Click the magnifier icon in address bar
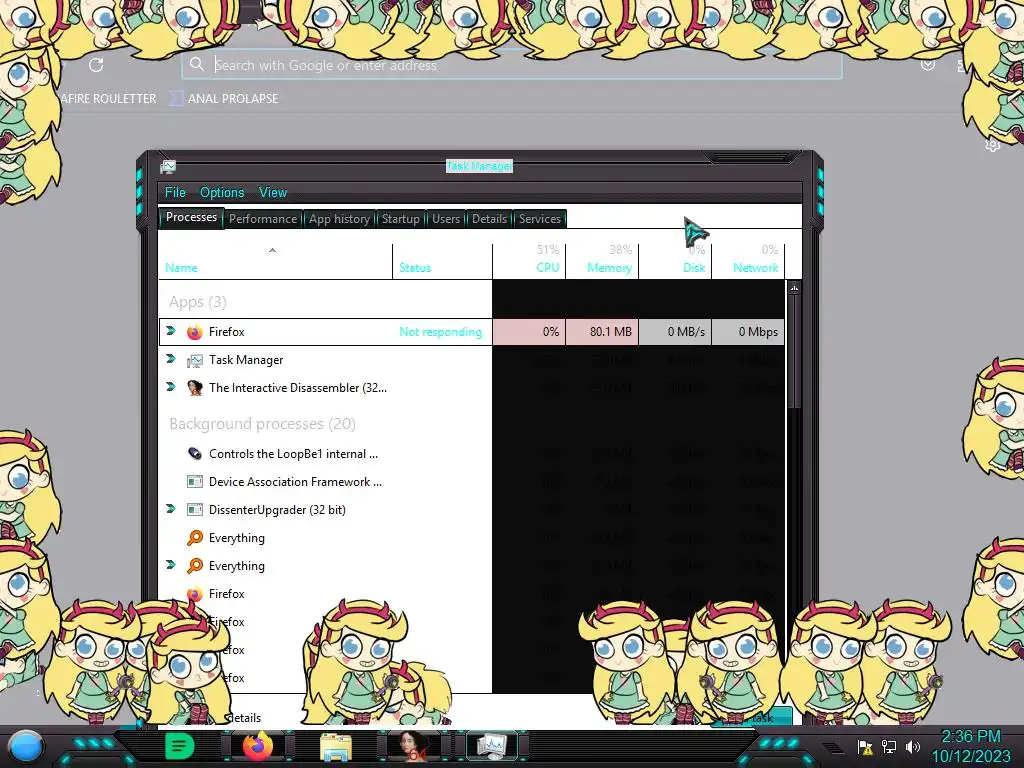 (x=197, y=64)
